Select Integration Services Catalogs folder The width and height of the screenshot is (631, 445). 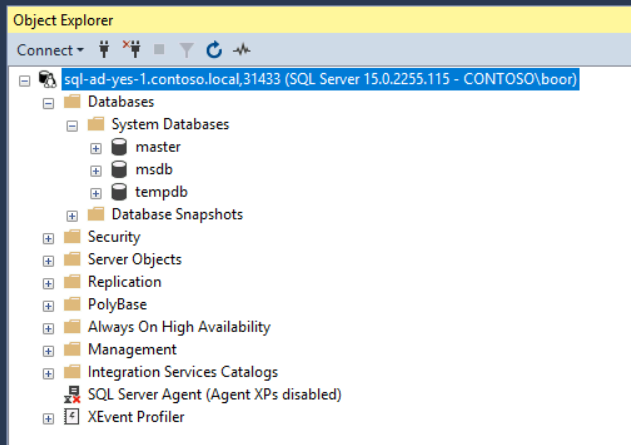(x=183, y=372)
